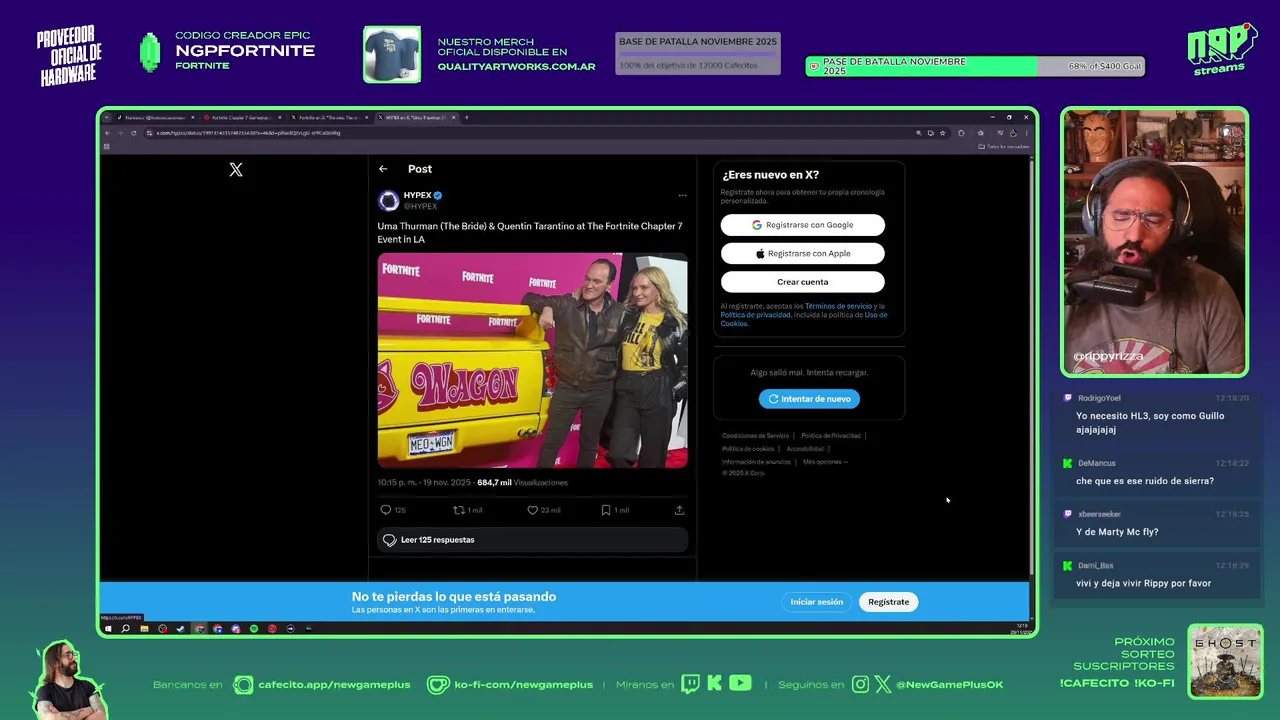Click the Pase de Batalla $400 goal bar

975,66
